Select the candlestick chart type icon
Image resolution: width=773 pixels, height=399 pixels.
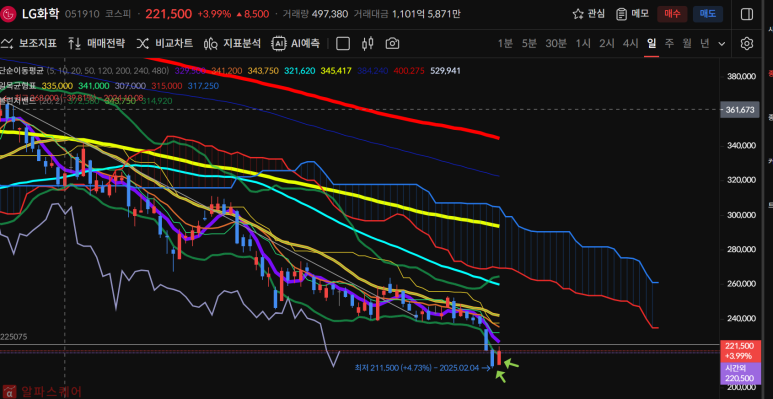click(x=367, y=43)
